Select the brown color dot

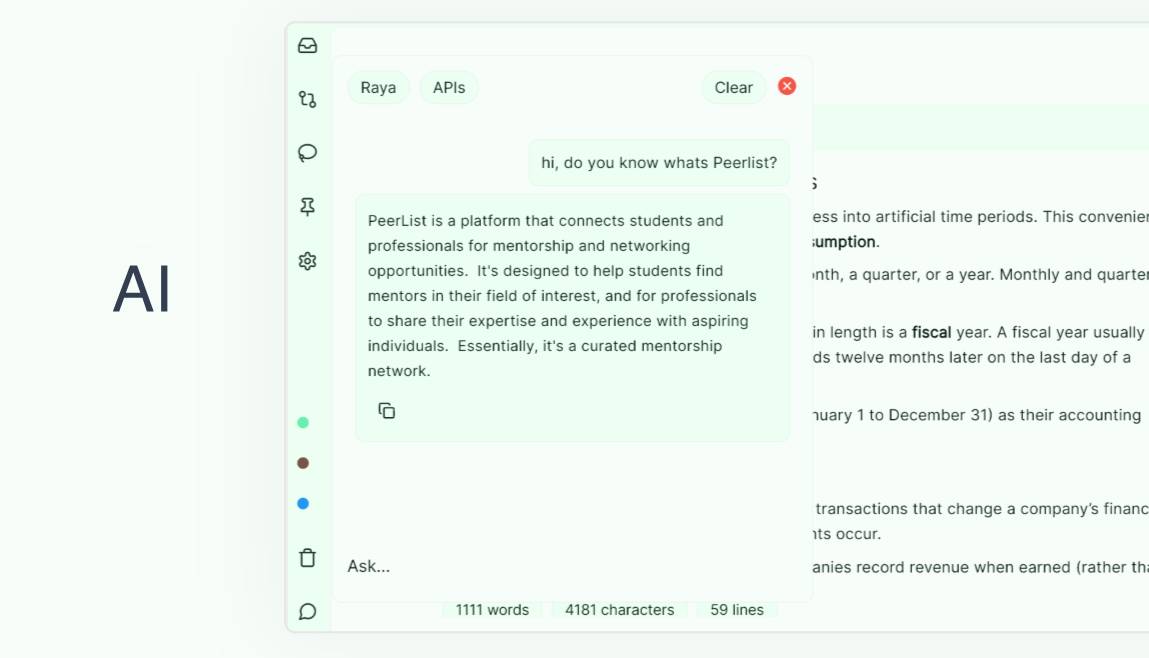point(303,463)
